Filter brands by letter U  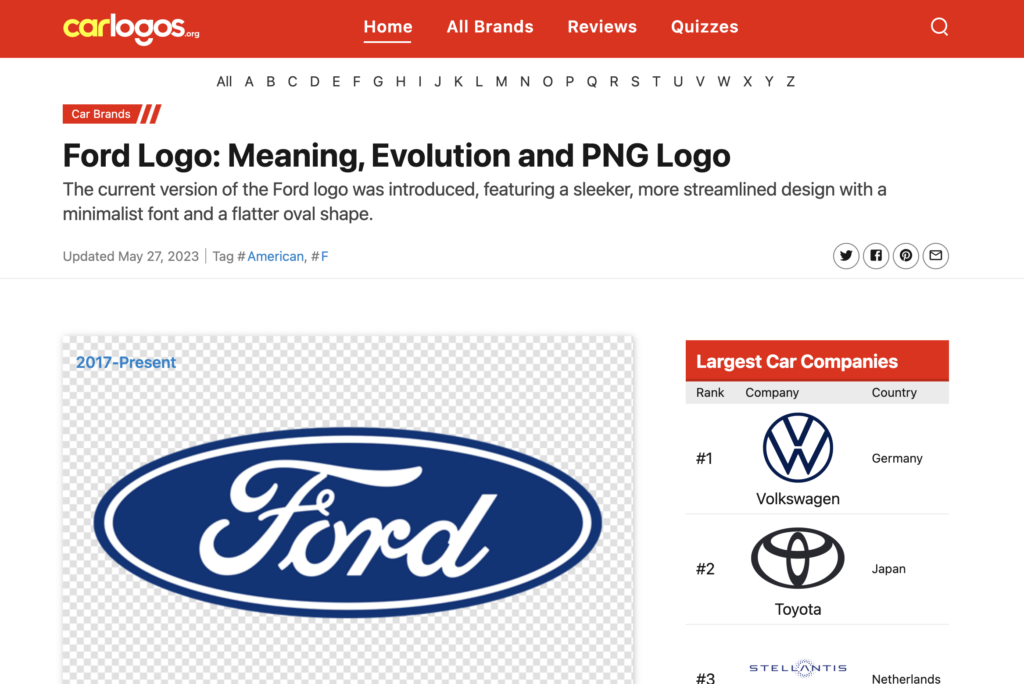[678, 82]
